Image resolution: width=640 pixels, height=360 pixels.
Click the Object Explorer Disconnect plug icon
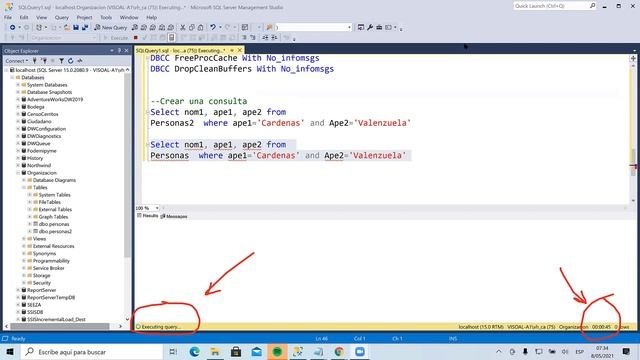(44, 61)
